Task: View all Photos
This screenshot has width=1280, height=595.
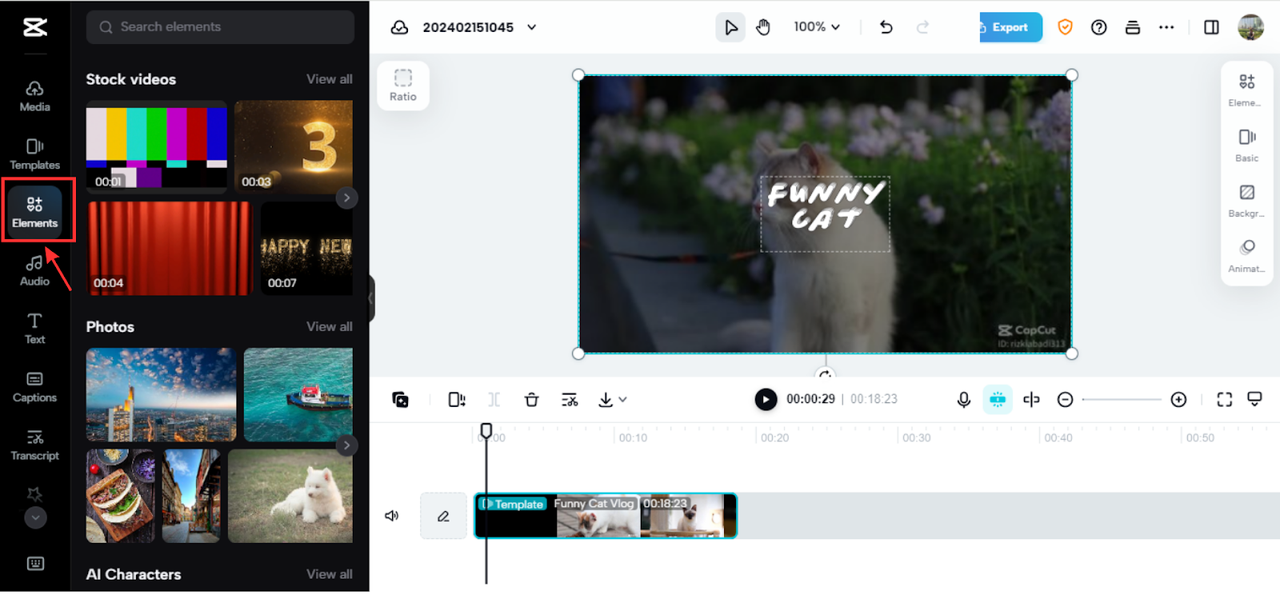Action: coord(329,326)
